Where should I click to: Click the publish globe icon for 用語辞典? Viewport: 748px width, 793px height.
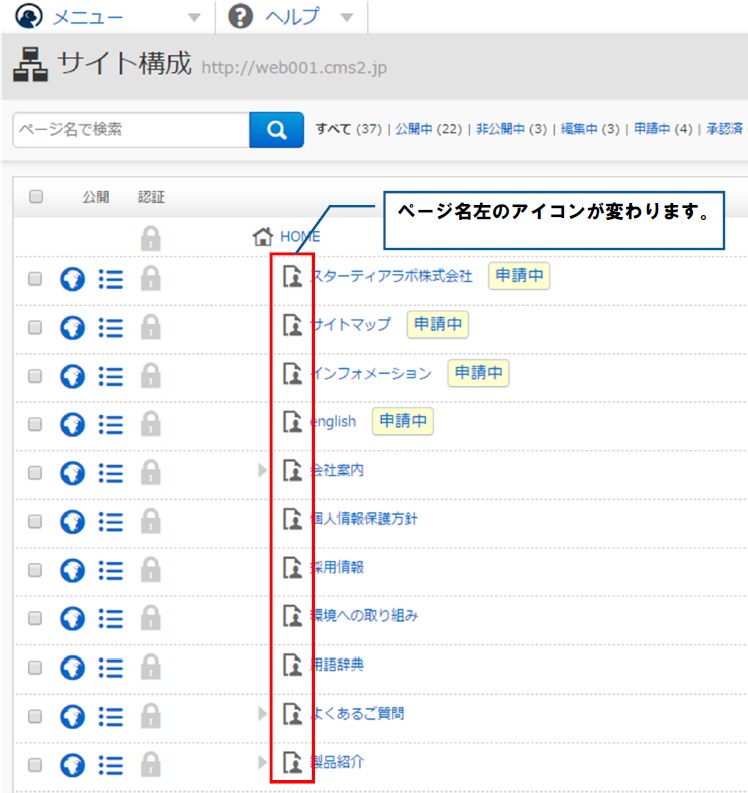(x=72, y=668)
